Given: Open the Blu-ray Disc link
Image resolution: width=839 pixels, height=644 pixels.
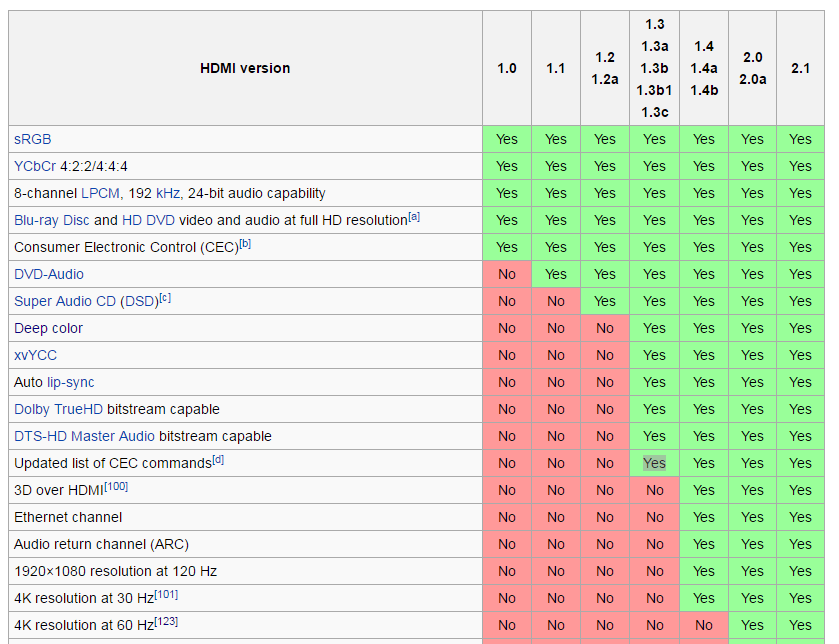Looking at the screenshot, I should point(51,220).
